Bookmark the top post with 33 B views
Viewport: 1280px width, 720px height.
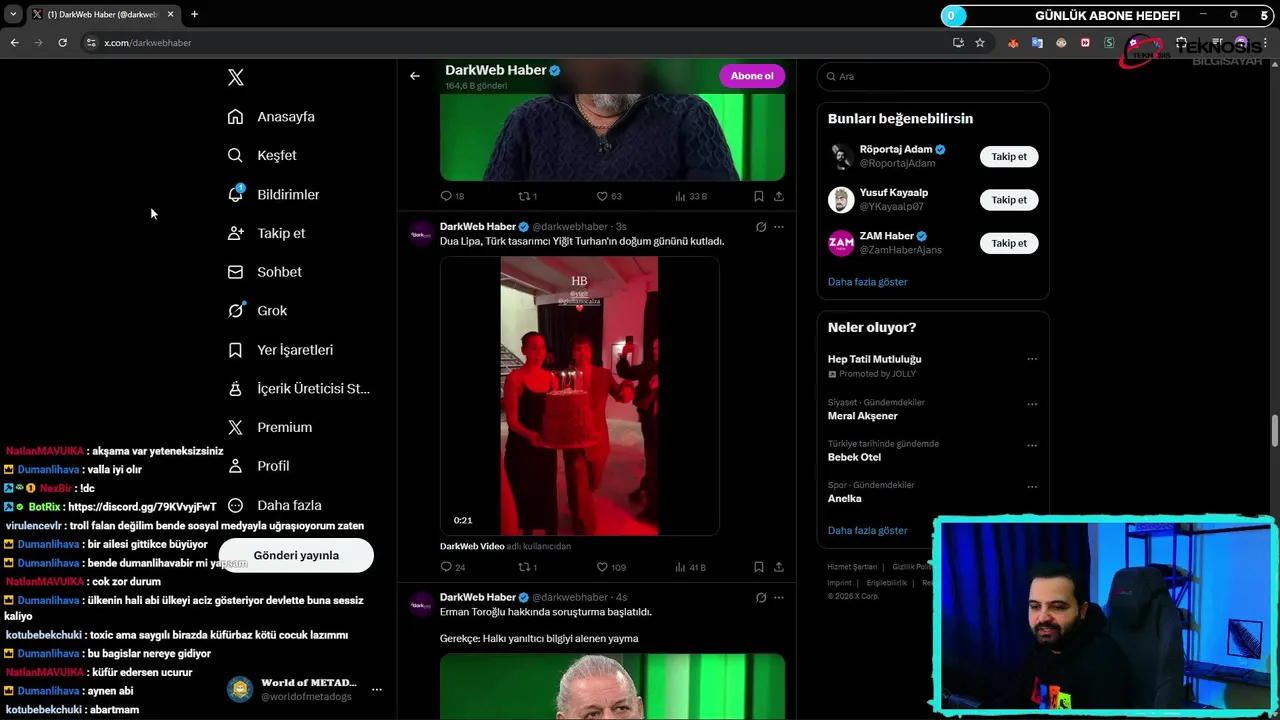pyautogui.click(x=759, y=196)
